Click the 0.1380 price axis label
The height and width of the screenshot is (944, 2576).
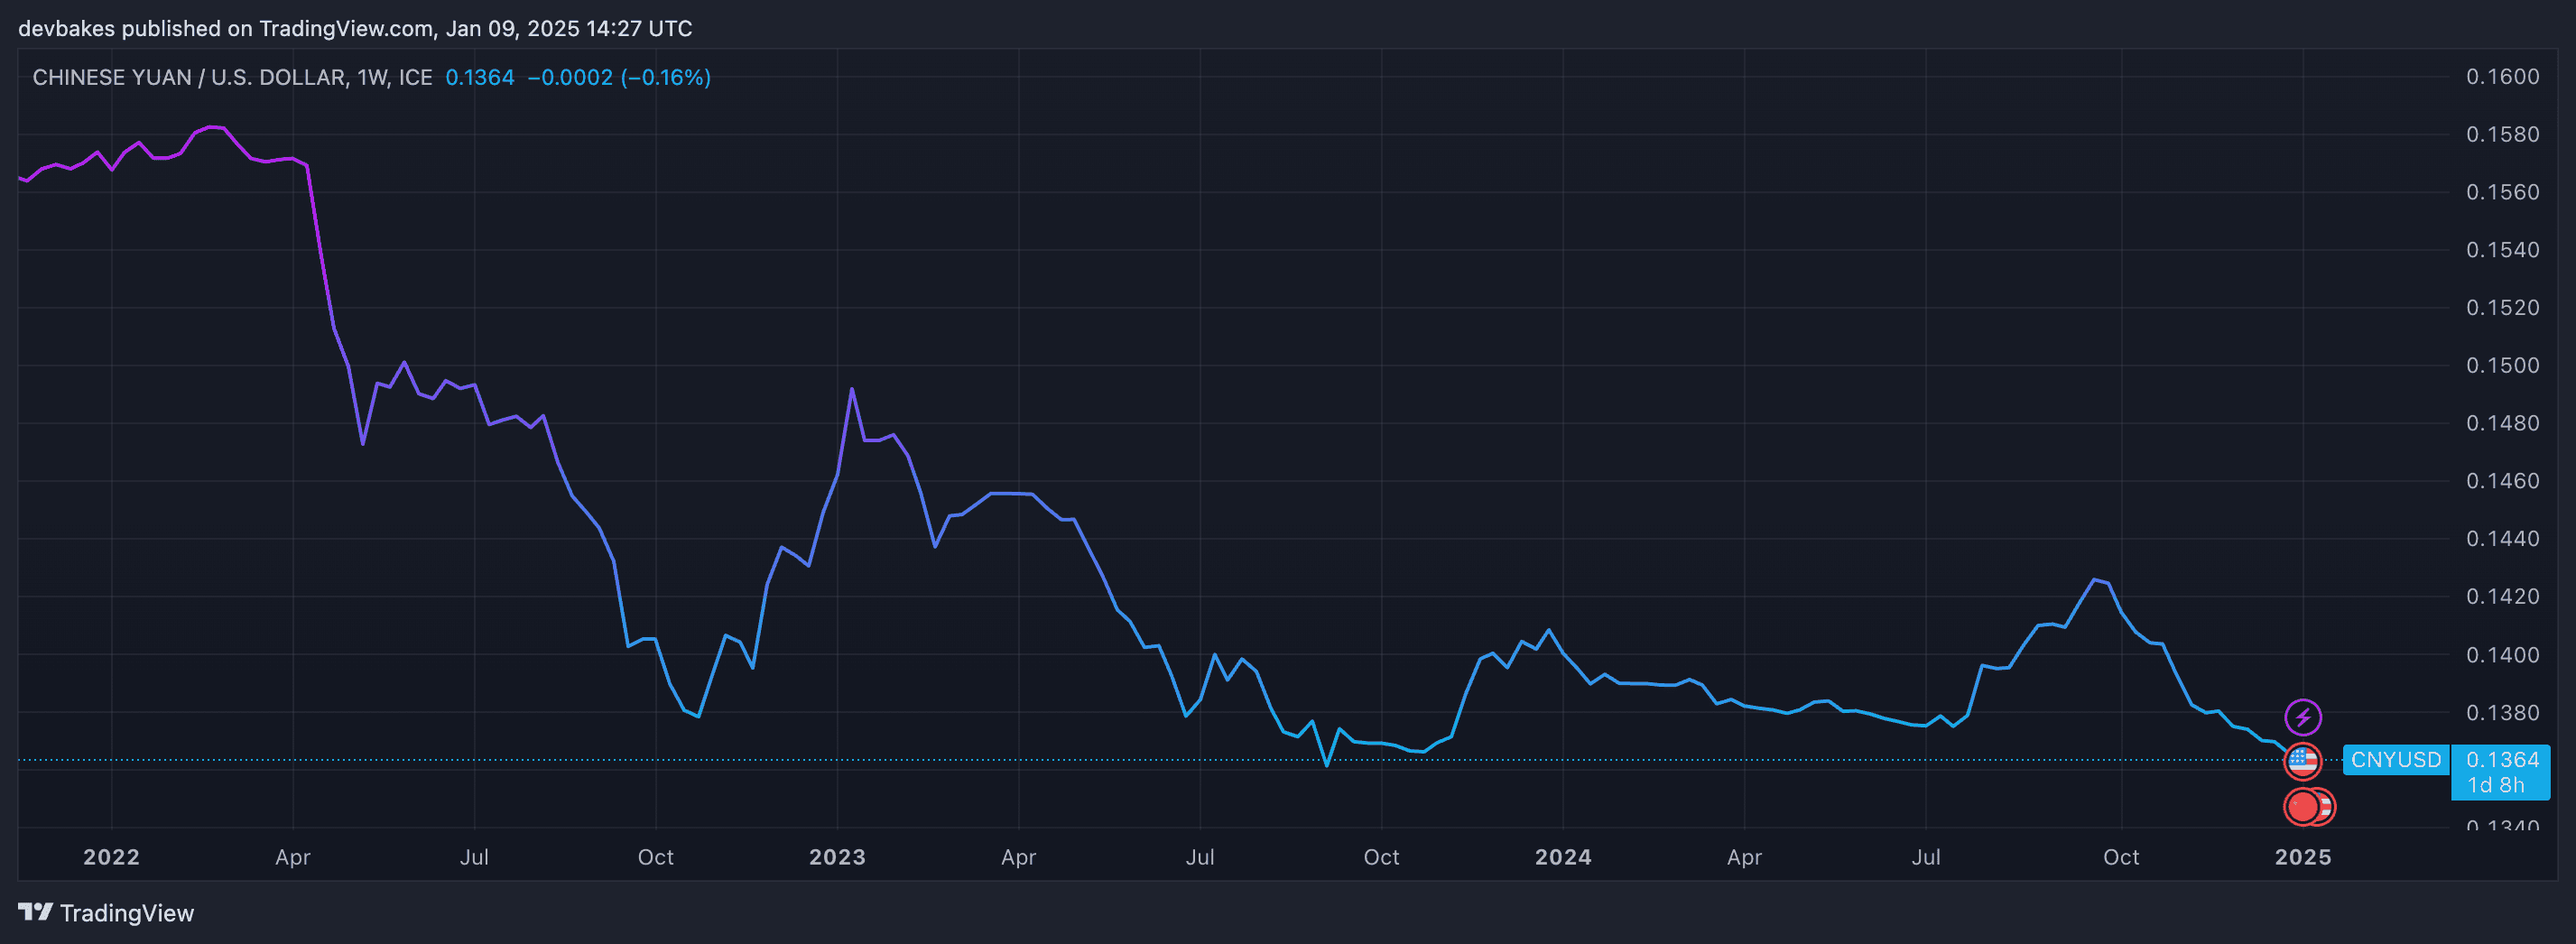(x=2502, y=713)
